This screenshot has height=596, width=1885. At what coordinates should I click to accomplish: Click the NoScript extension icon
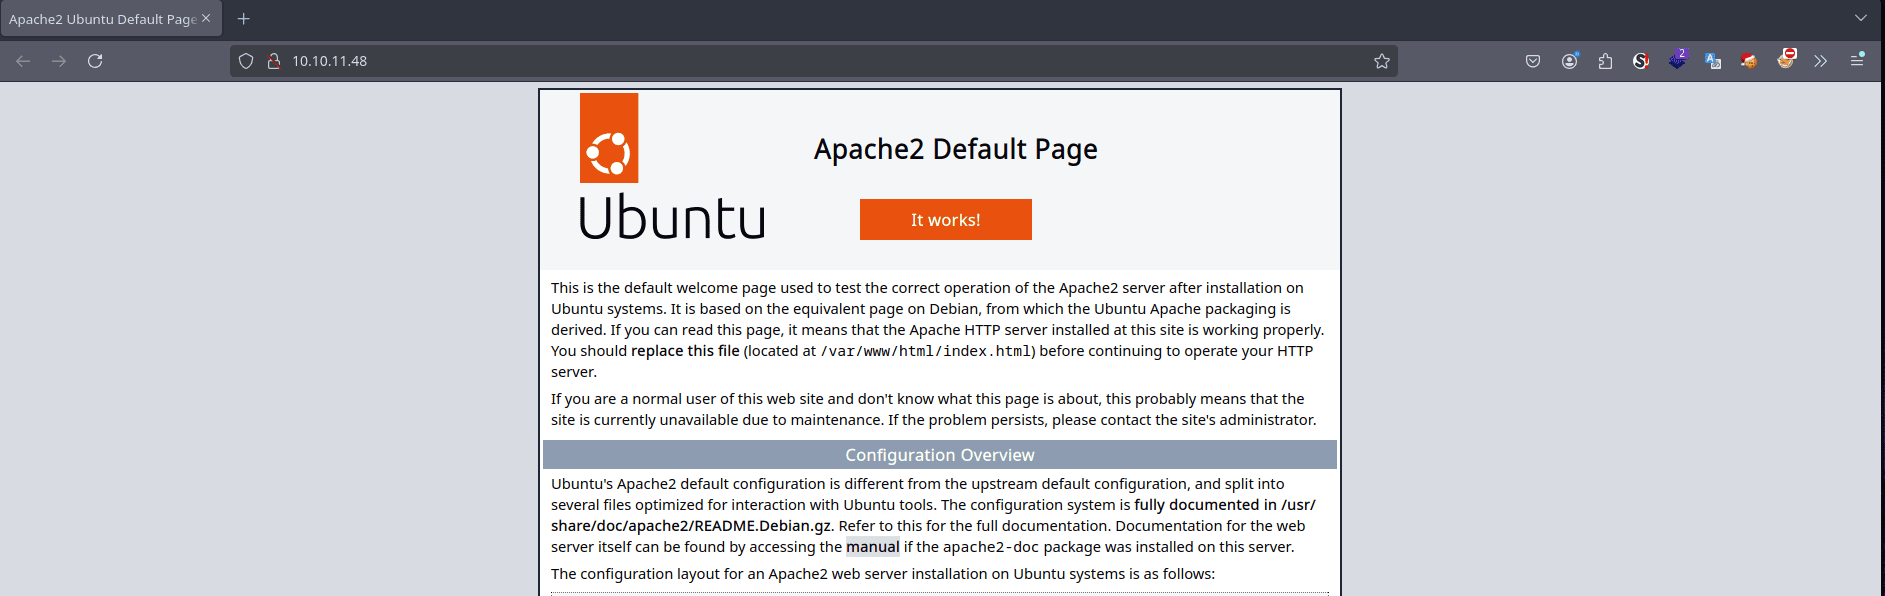coord(1641,61)
